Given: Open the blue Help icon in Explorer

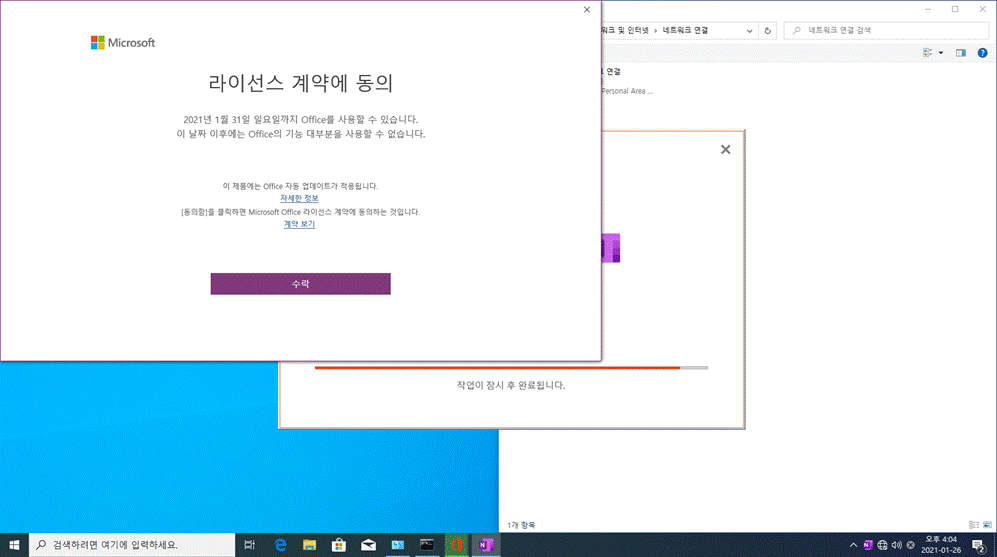Looking at the screenshot, I should [982, 53].
